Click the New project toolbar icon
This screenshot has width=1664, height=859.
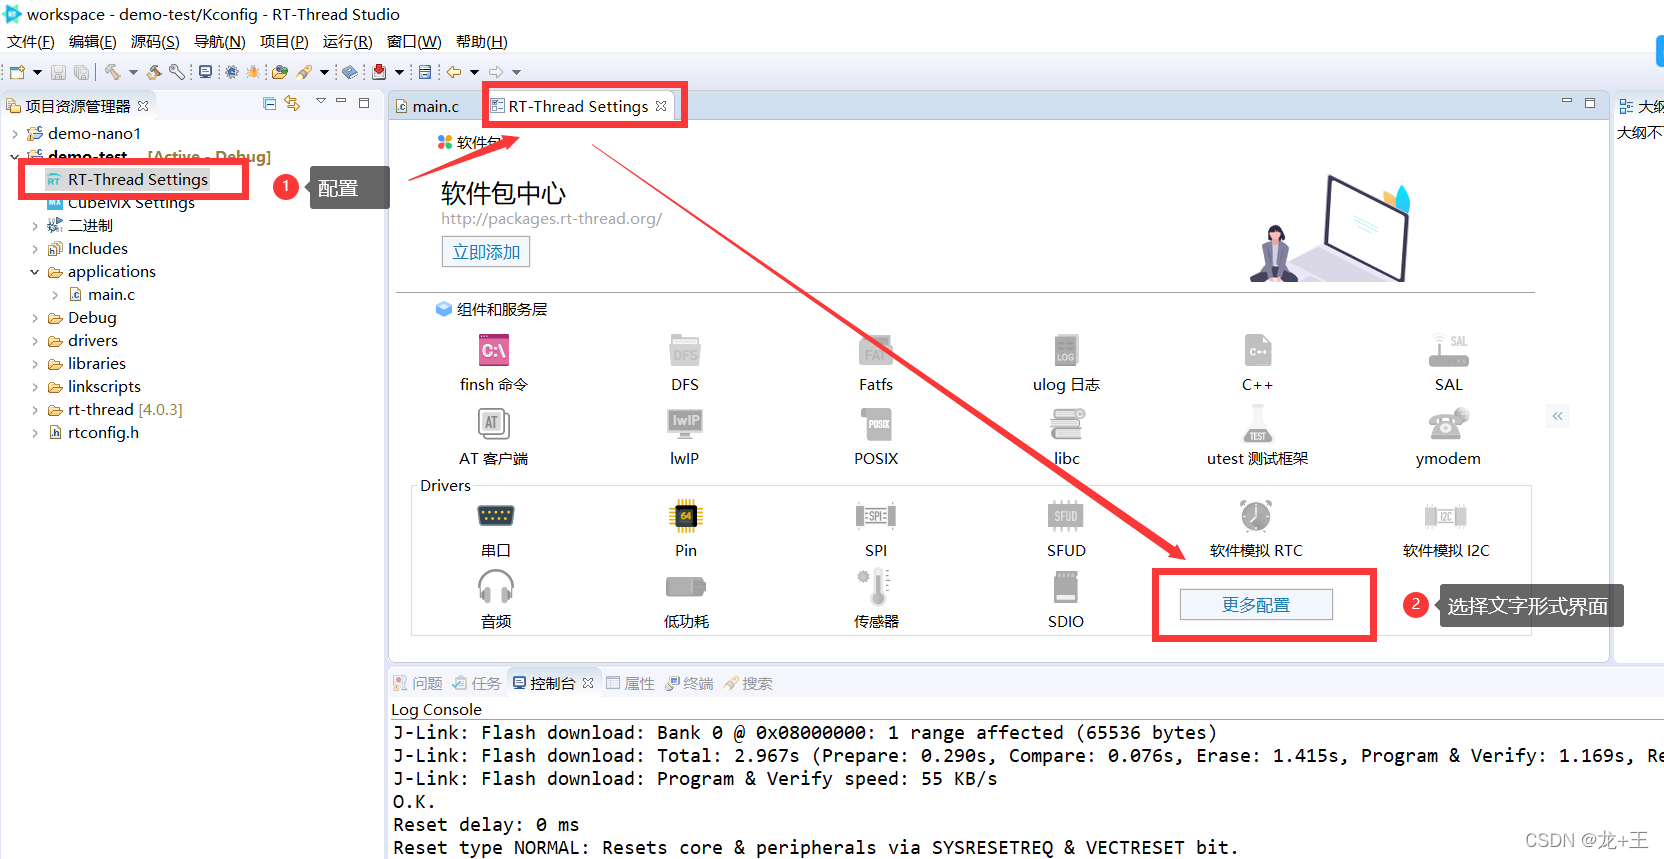coord(17,72)
